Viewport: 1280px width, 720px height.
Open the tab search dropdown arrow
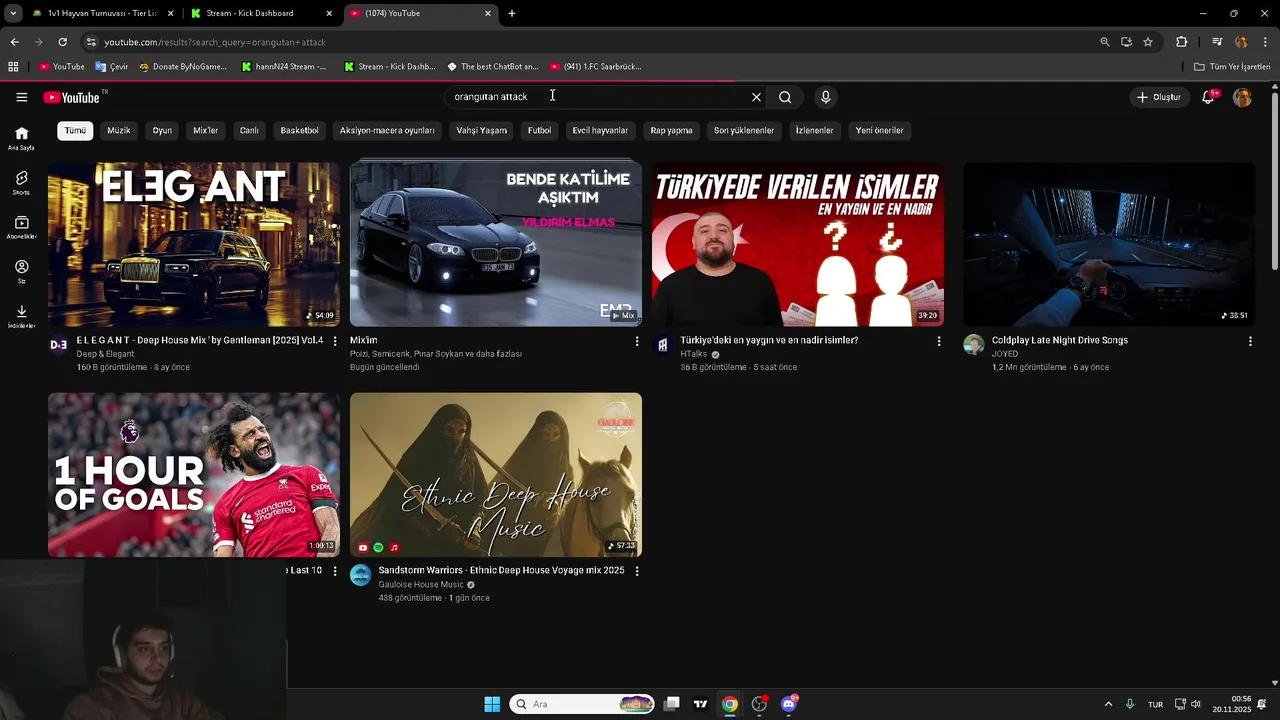pyautogui.click(x=12, y=13)
